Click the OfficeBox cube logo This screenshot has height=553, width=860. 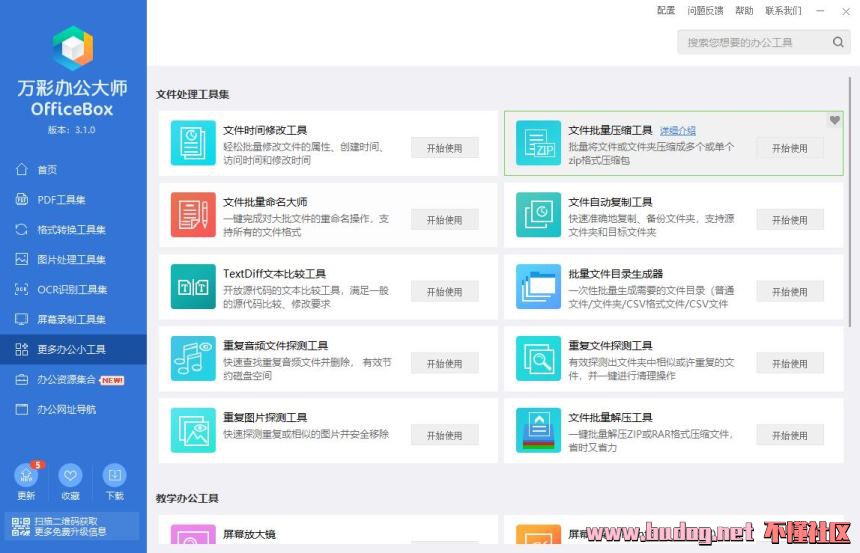pos(73,48)
